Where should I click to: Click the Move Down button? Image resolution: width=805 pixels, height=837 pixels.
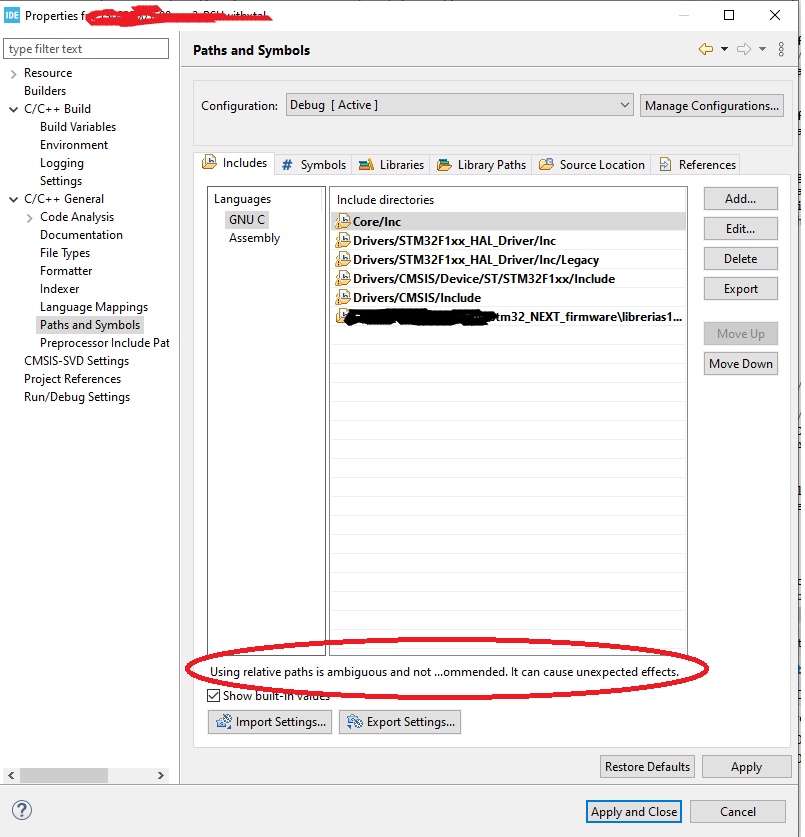pos(740,364)
